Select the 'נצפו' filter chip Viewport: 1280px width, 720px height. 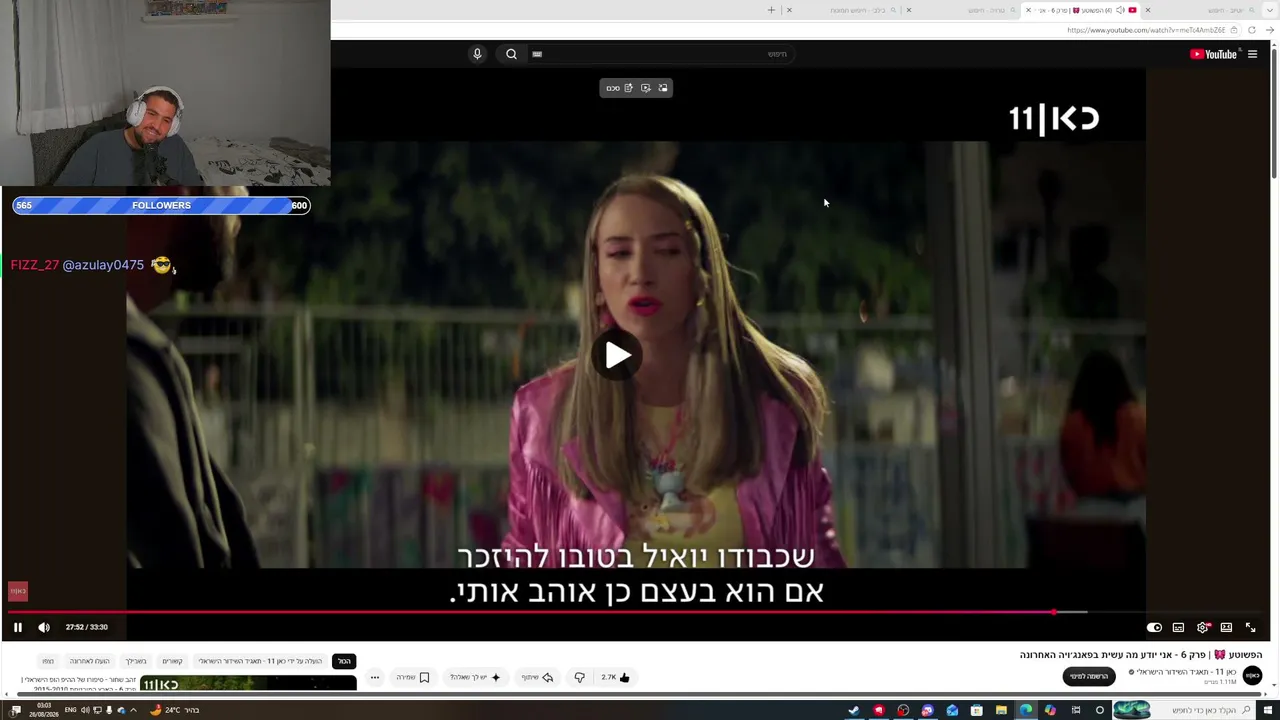tap(48, 661)
